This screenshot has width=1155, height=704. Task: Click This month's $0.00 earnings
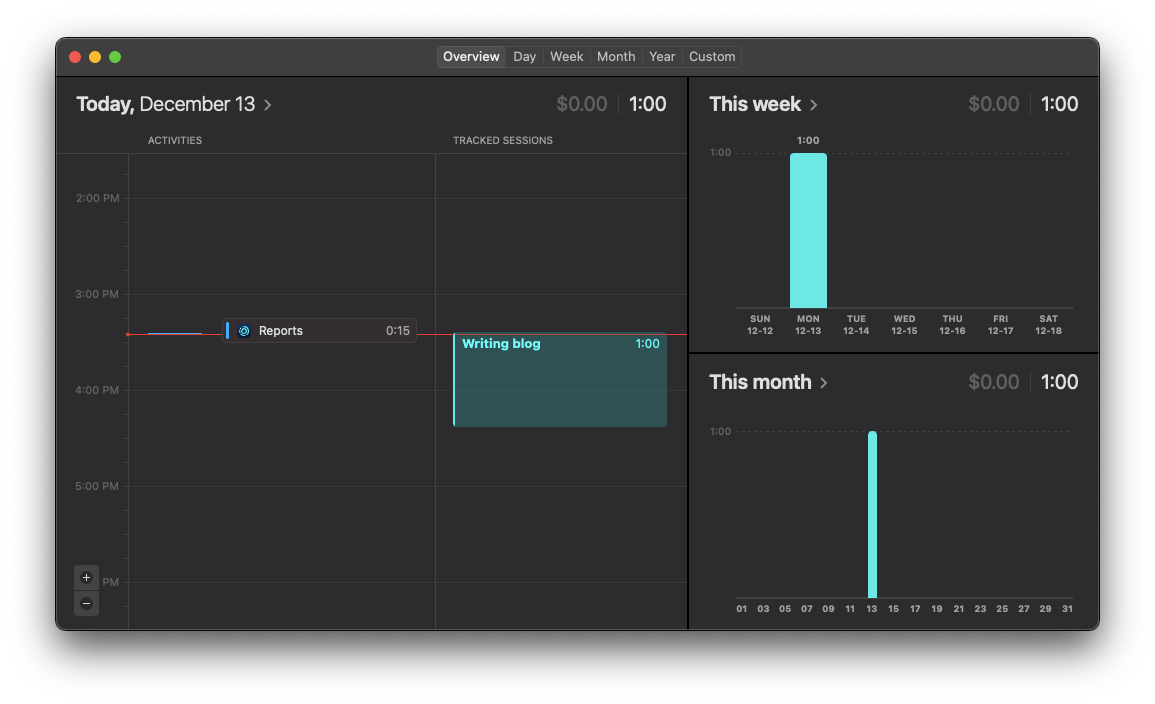point(994,382)
